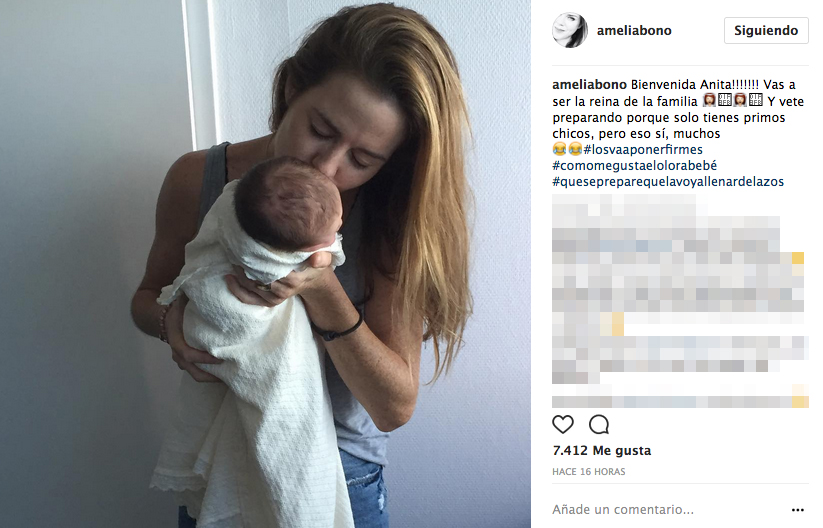Open the #losvaaponerfirmes hashtag

pos(643,150)
